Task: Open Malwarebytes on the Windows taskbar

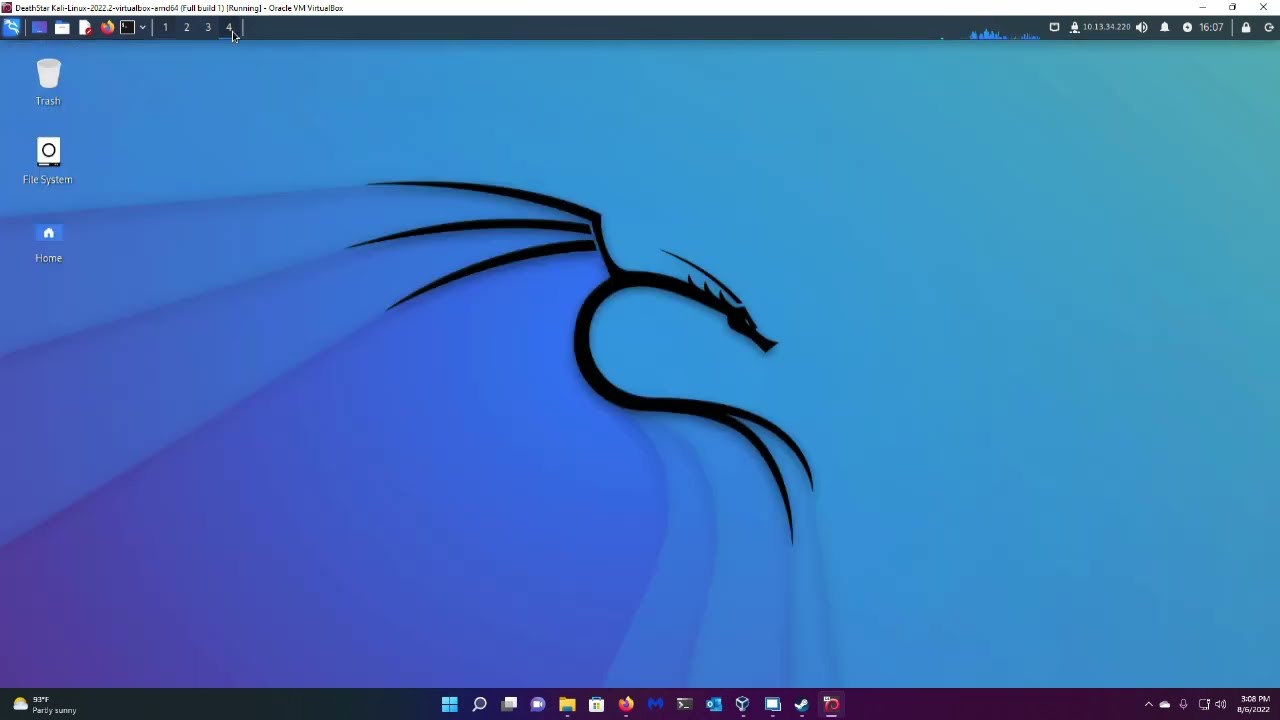Action: pos(655,705)
